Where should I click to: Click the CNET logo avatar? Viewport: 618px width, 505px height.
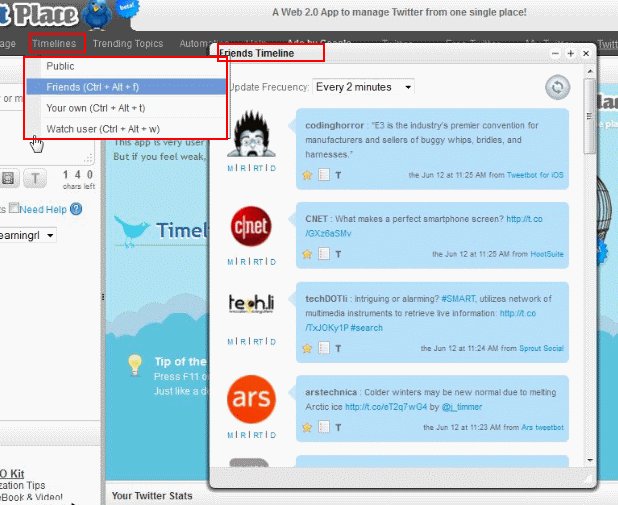(251, 226)
